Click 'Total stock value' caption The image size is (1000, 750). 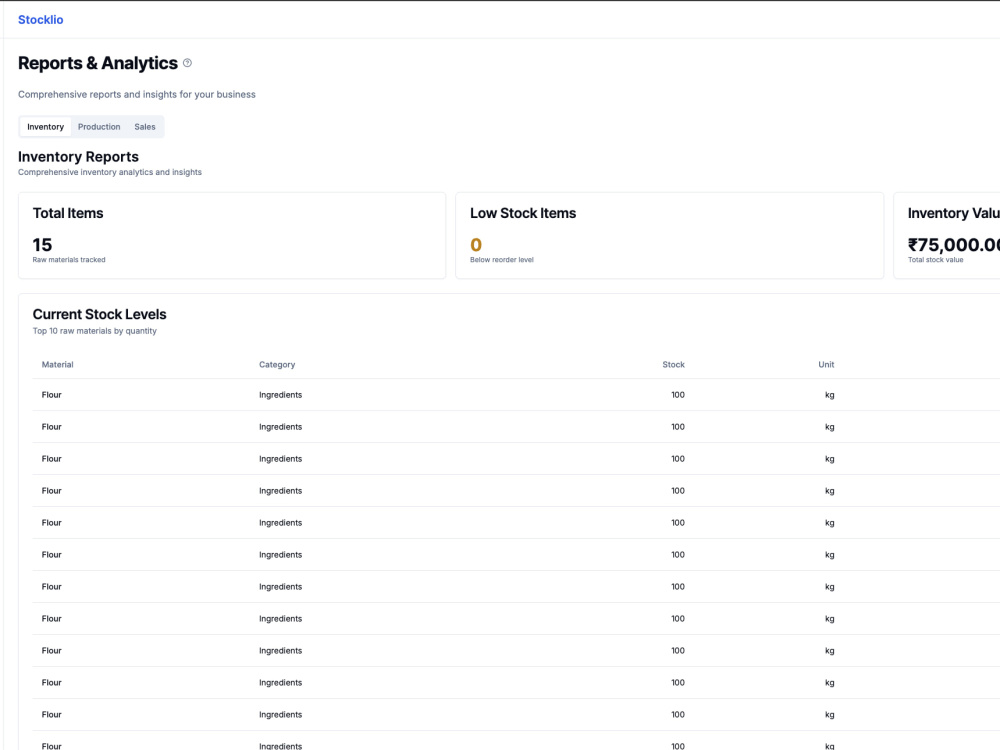(x=935, y=260)
